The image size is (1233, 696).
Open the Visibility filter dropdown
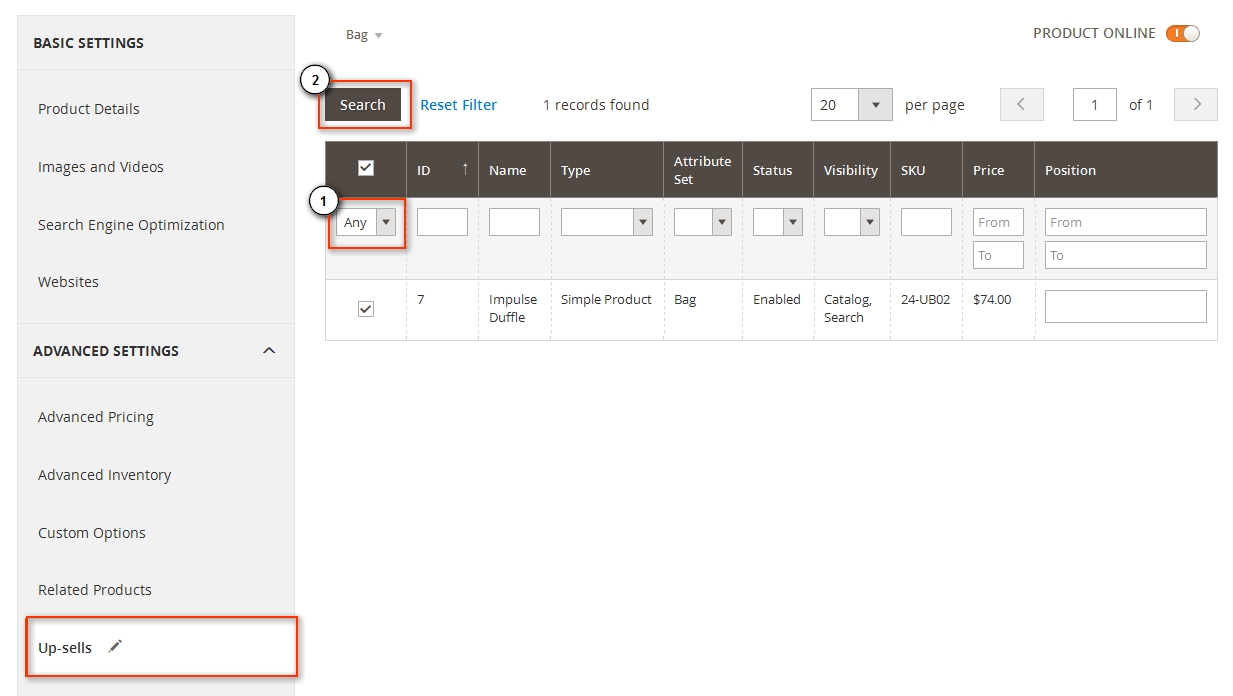[871, 221]
